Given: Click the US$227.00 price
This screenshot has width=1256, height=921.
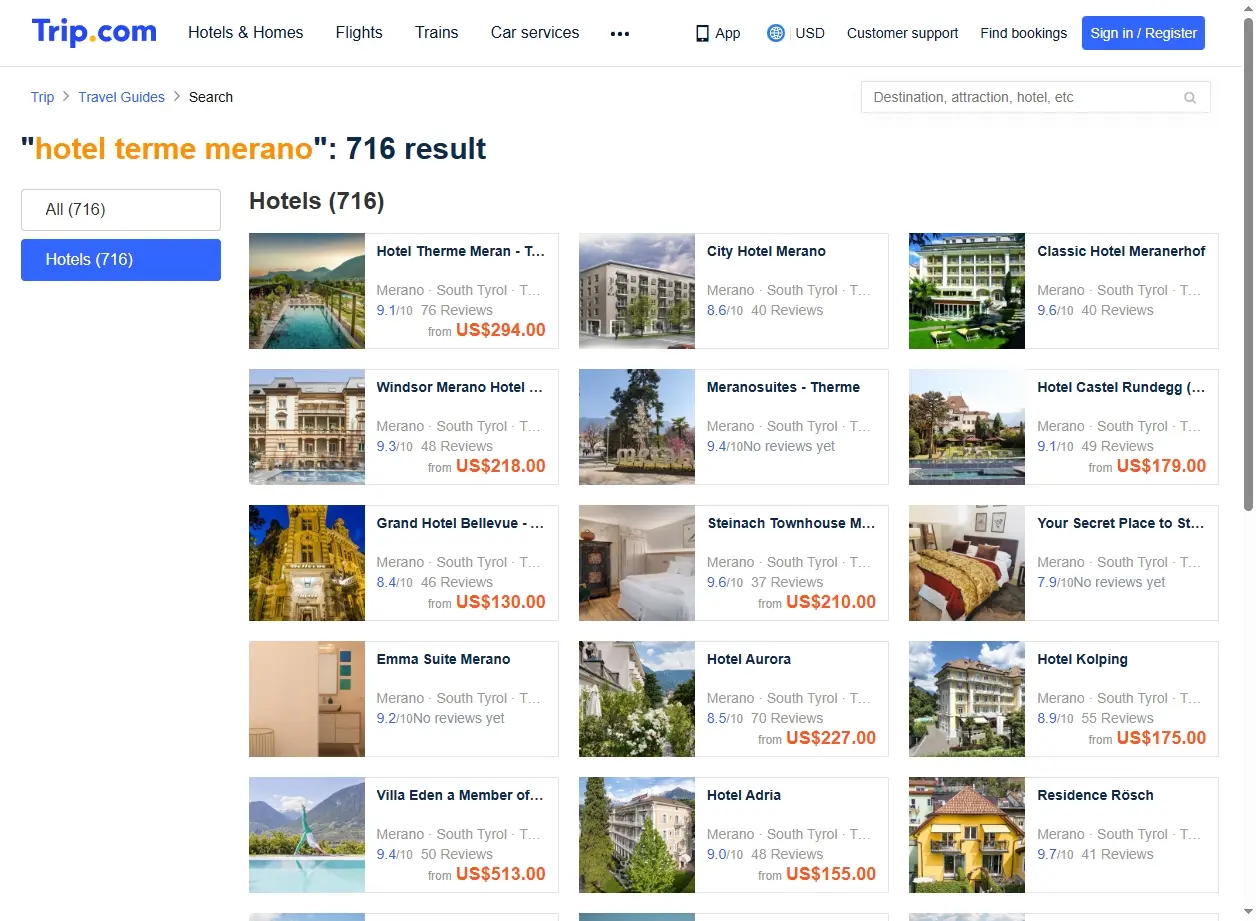Looking at the screenshot, I should coord(831,738).
